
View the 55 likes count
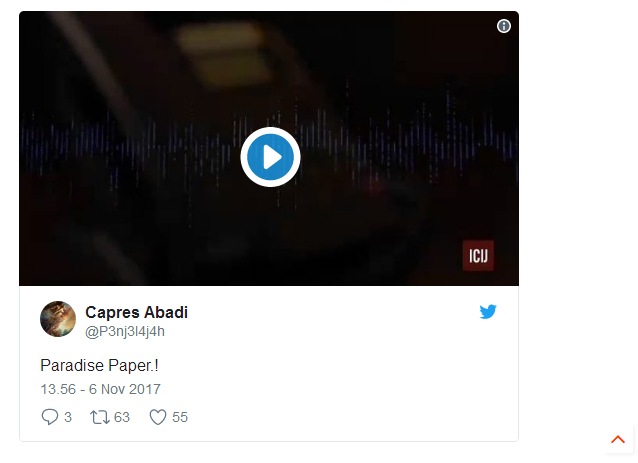[180, 417]
